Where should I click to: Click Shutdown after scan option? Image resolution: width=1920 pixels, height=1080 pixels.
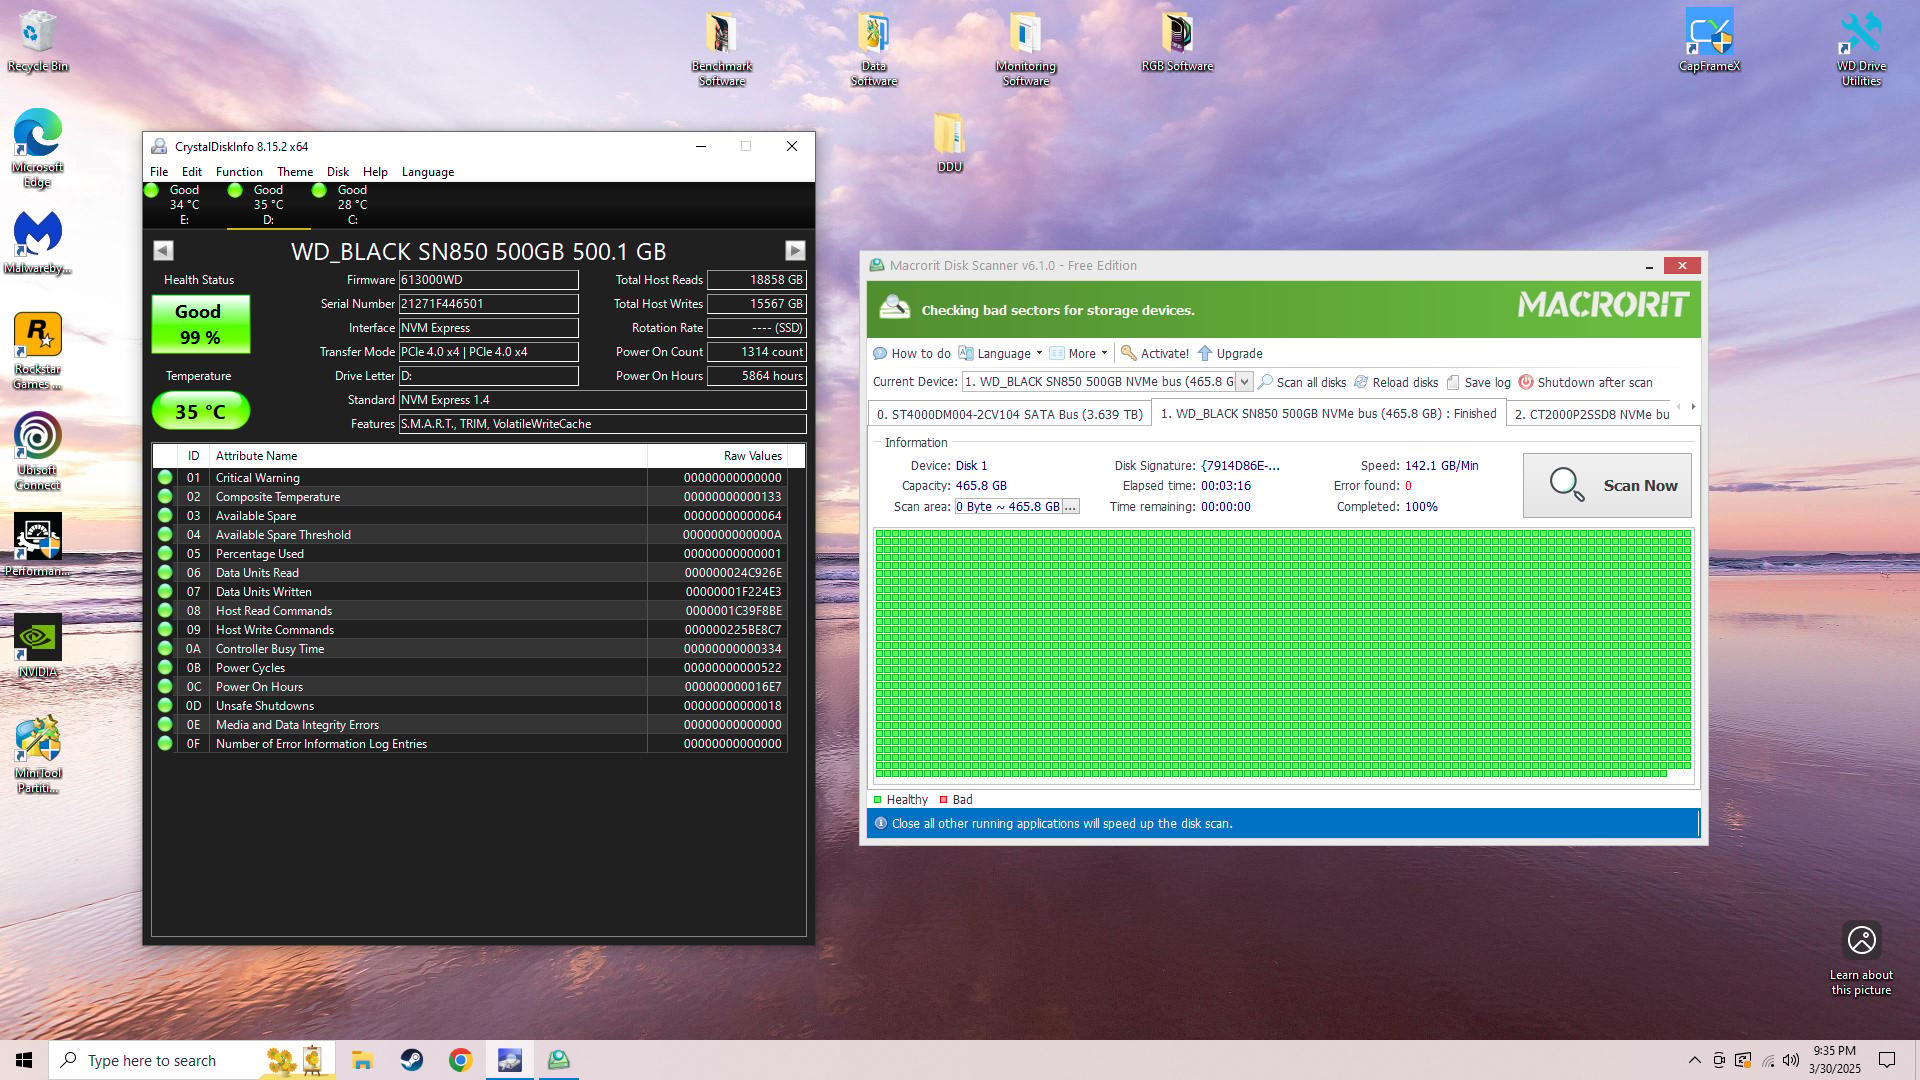coord(1585,382)
